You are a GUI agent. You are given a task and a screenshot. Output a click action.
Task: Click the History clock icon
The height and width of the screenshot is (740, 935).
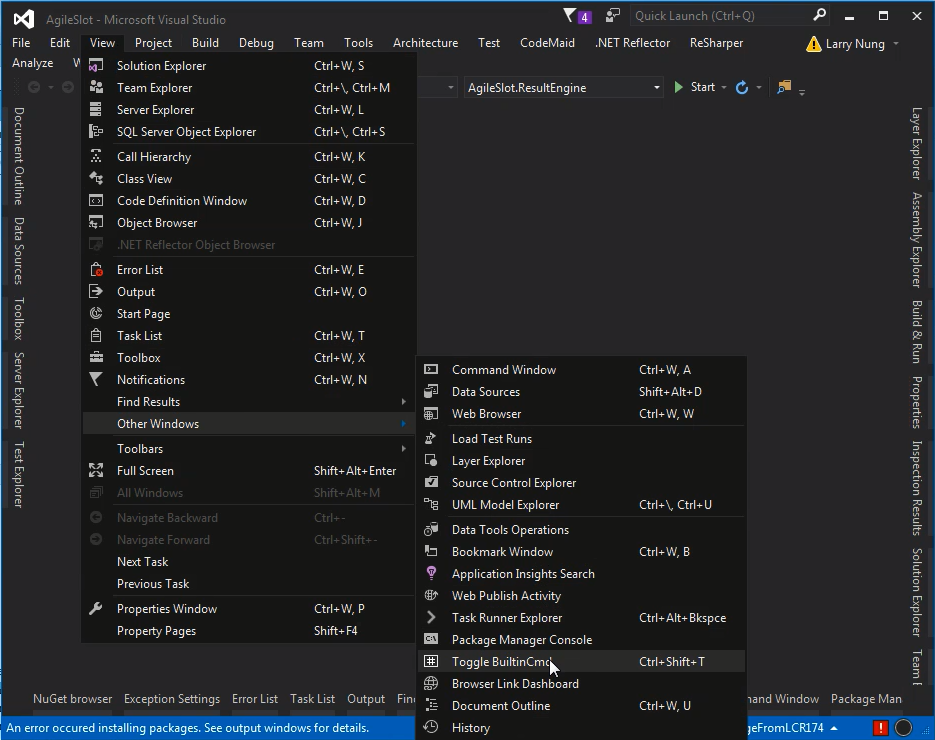[431, 727]
